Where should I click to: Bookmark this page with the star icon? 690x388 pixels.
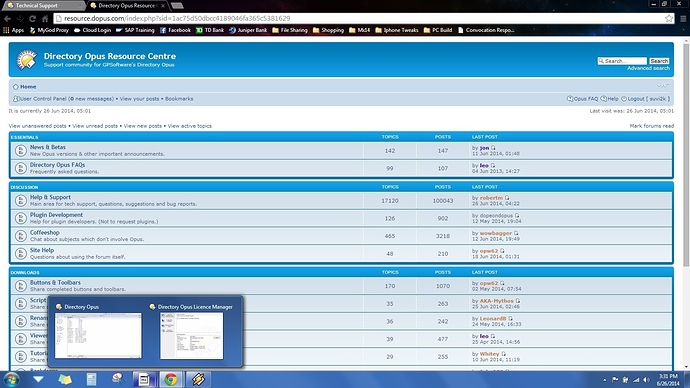[x=669, y=18]
